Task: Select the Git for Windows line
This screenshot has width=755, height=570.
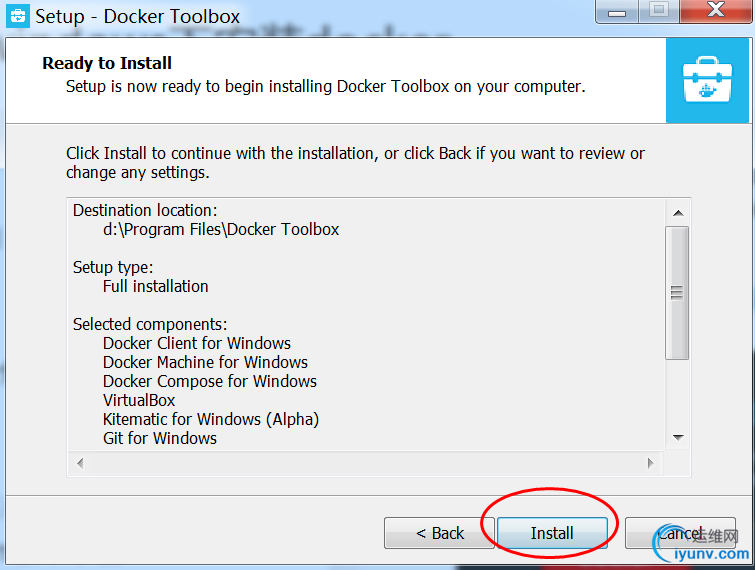Action: (160, 438)
